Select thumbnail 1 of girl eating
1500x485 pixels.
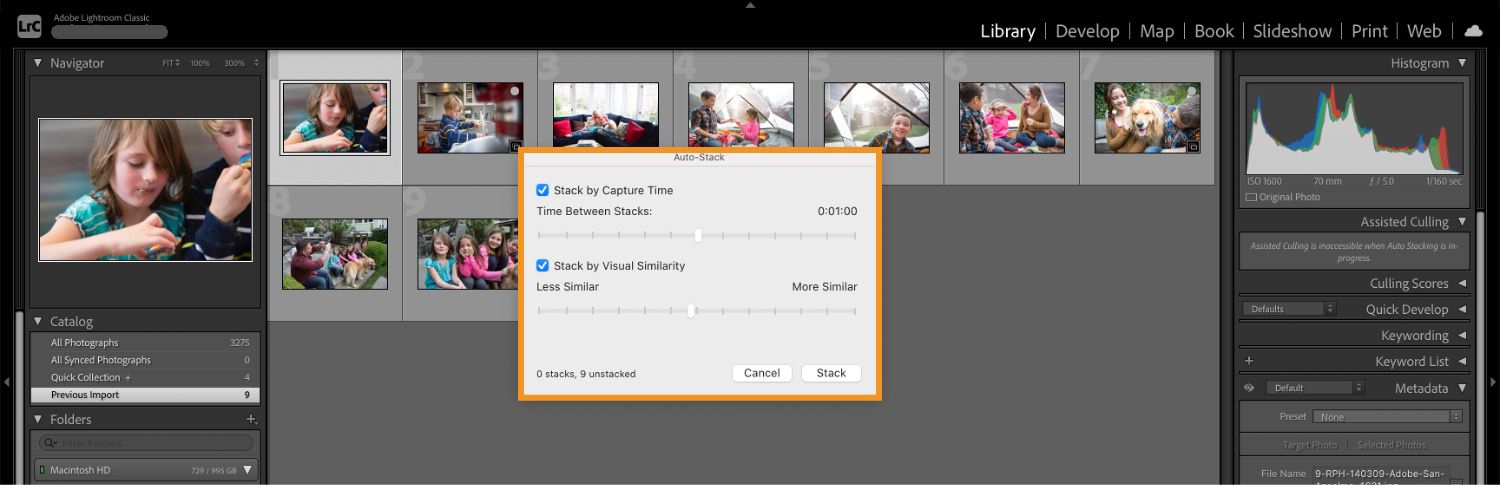pos(335,118)
